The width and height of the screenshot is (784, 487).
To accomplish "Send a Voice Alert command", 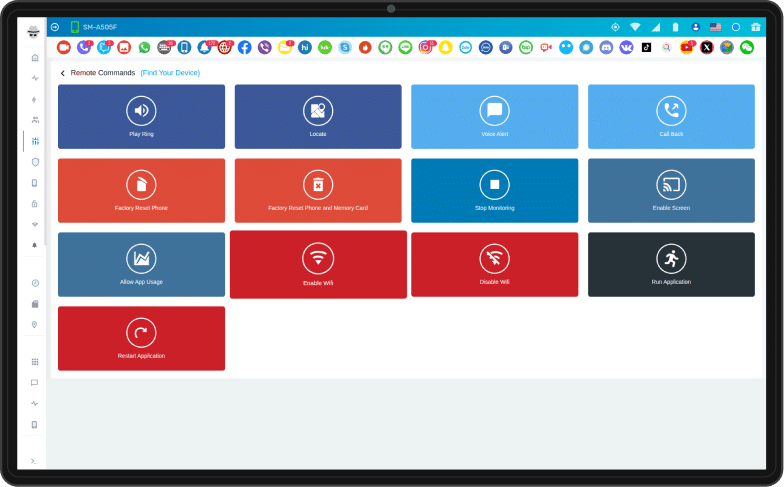I will pyautogui.click(x=494, y=116).
